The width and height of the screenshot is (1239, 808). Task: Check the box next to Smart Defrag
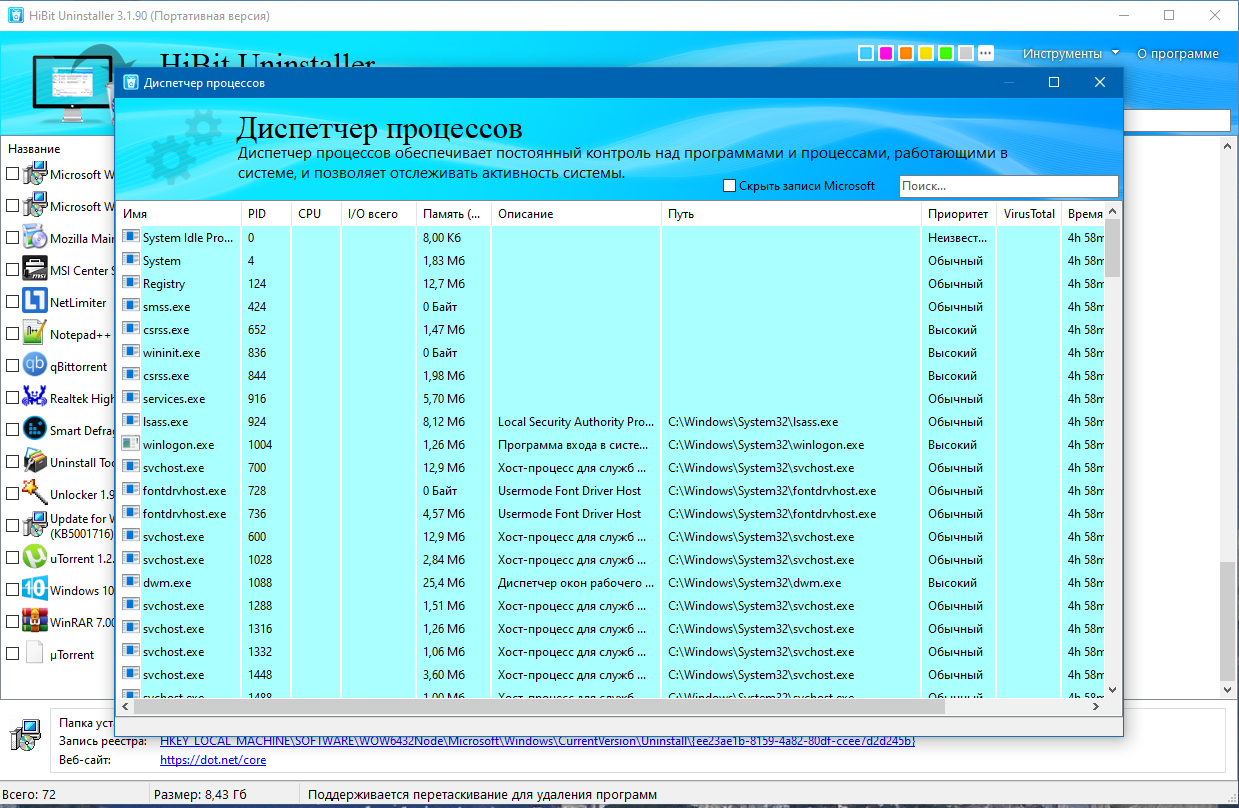[x=12, y=429]
